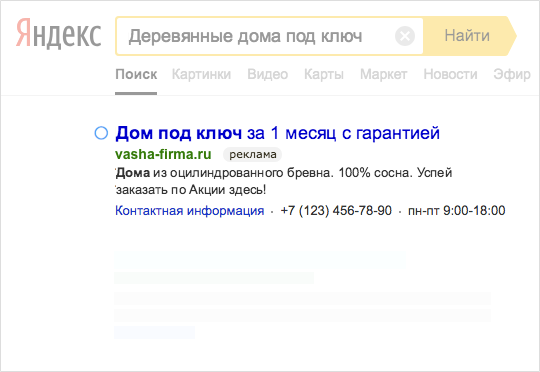Click the ad description about Дома из оцилиндрованного бревна
The width and height of the screenshot is (540, 372).
(284, 181)
